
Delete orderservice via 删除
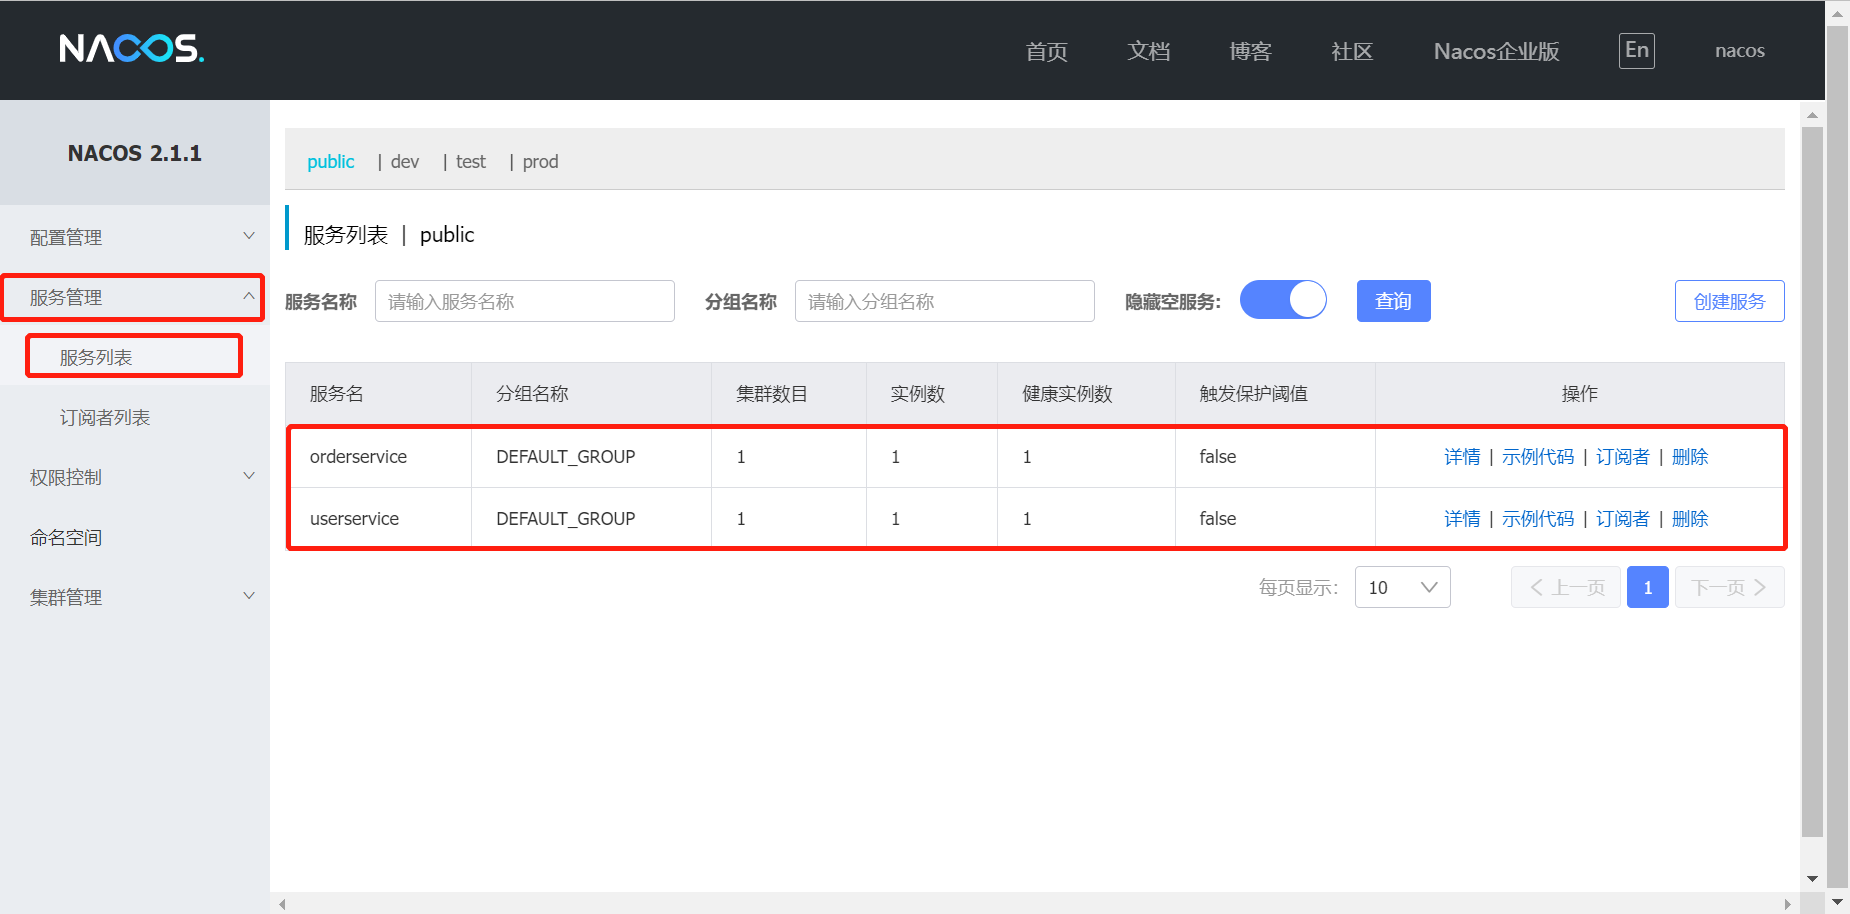click(x=1690, y=456)
